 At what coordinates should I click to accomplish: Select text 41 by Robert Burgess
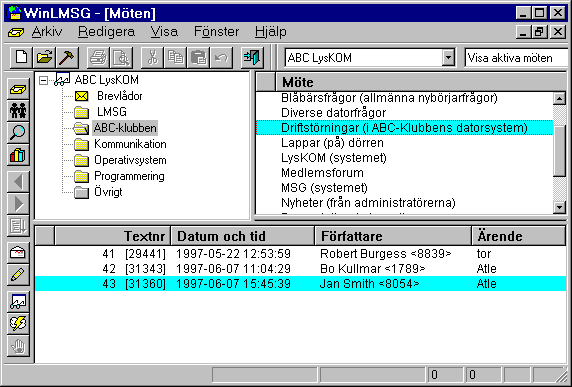coord(301,254)
